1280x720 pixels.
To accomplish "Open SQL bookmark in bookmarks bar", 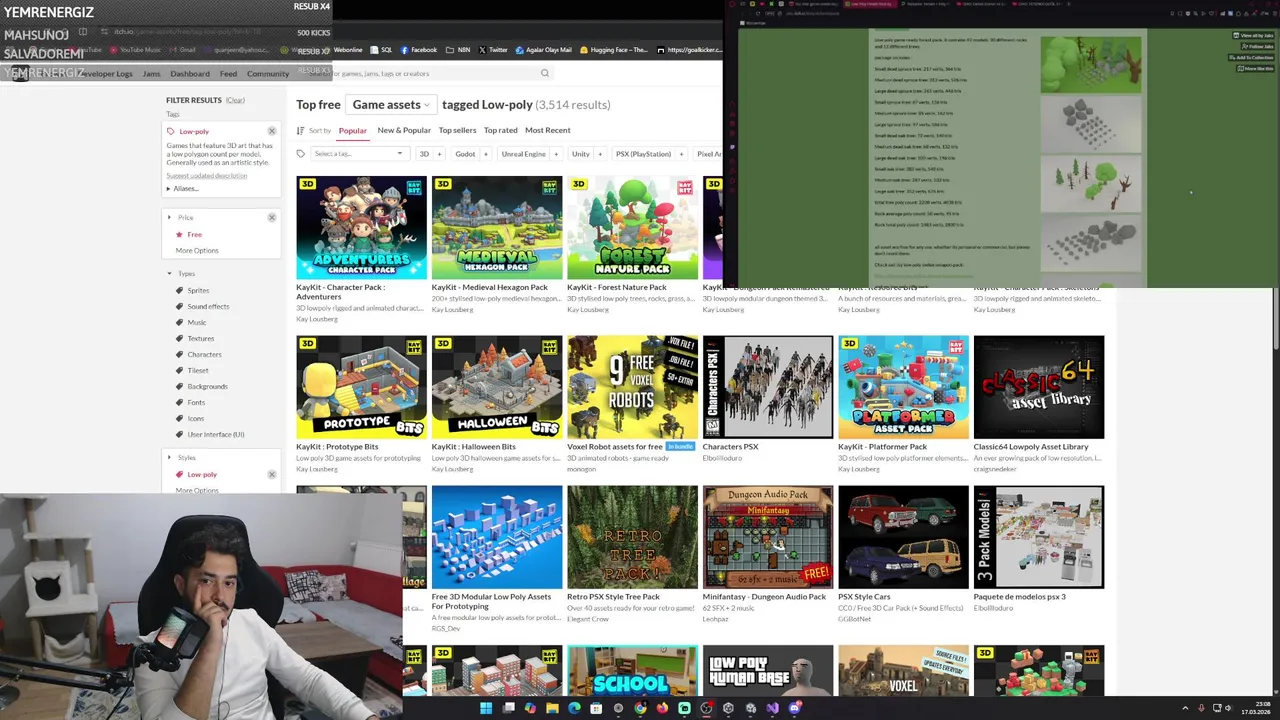I will (381, 49).
